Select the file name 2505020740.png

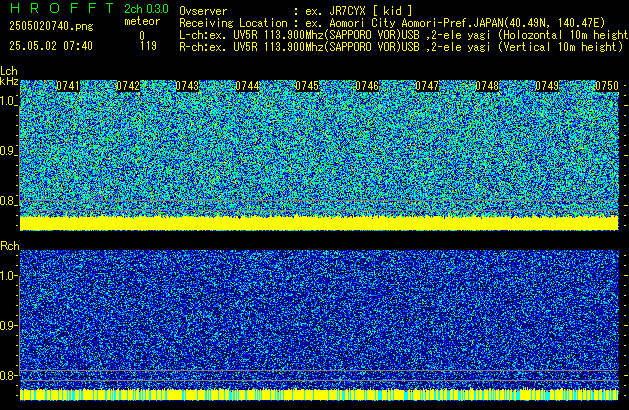point(51,26)
